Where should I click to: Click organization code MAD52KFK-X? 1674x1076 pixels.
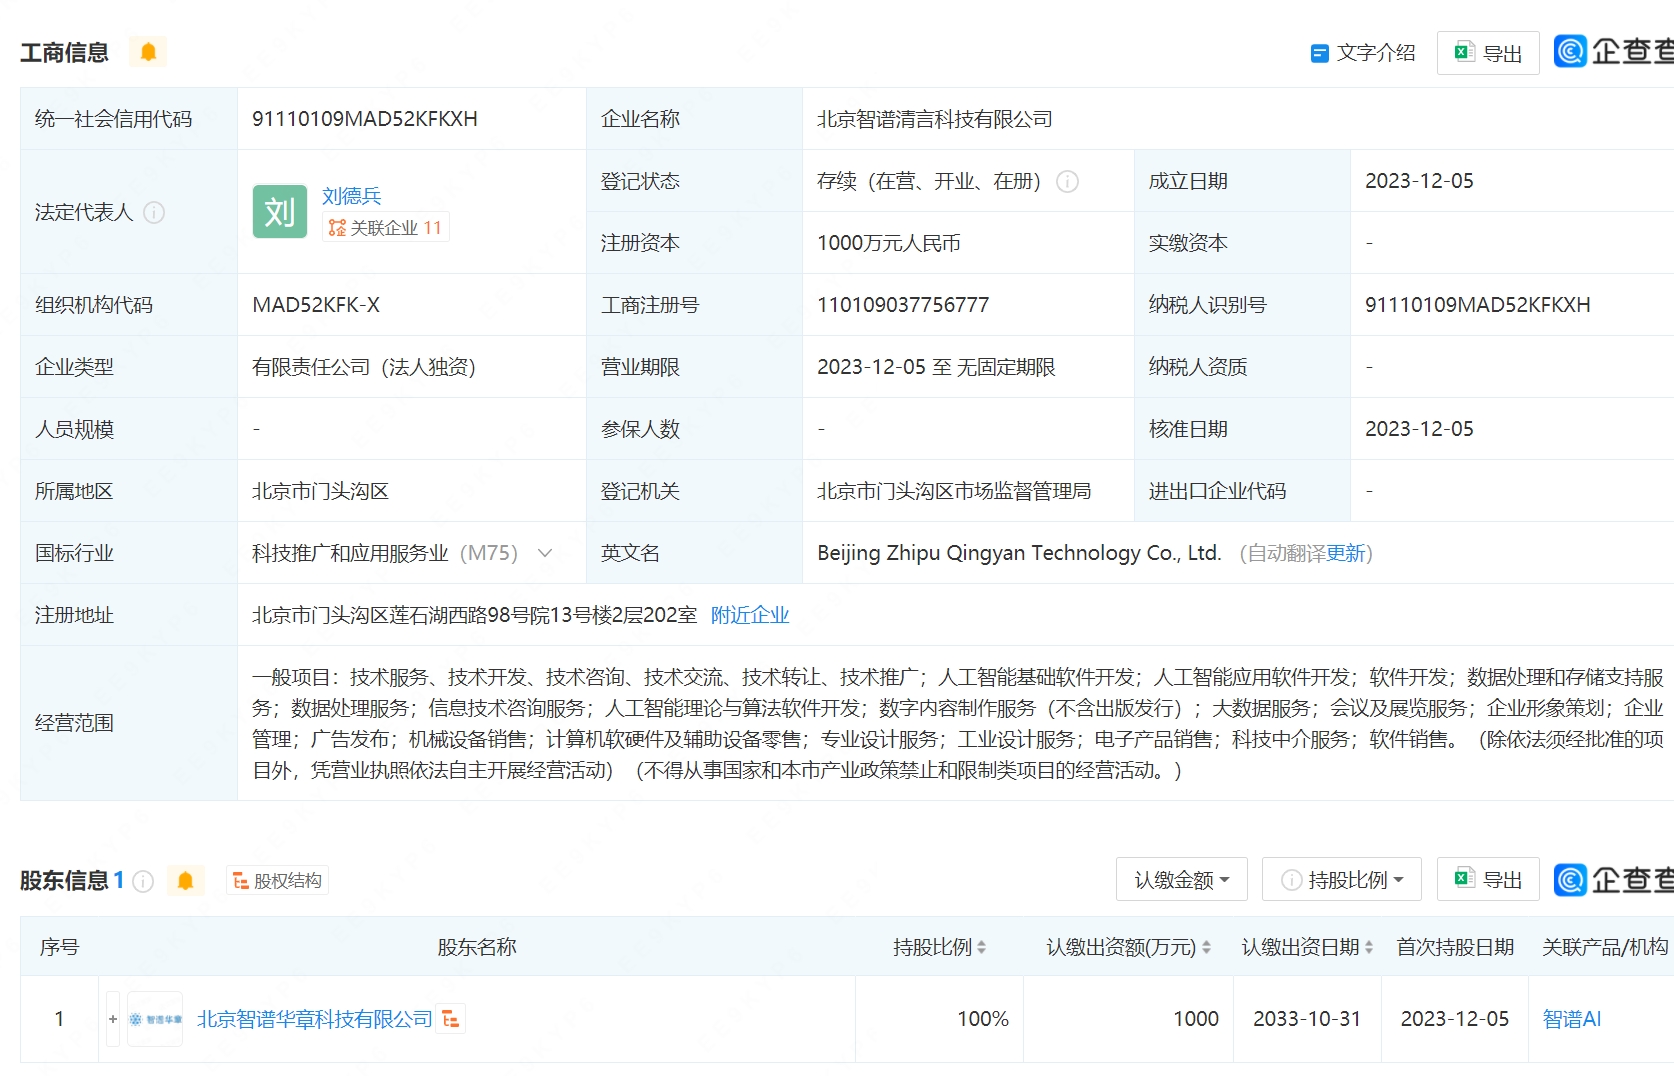point(316,305)
